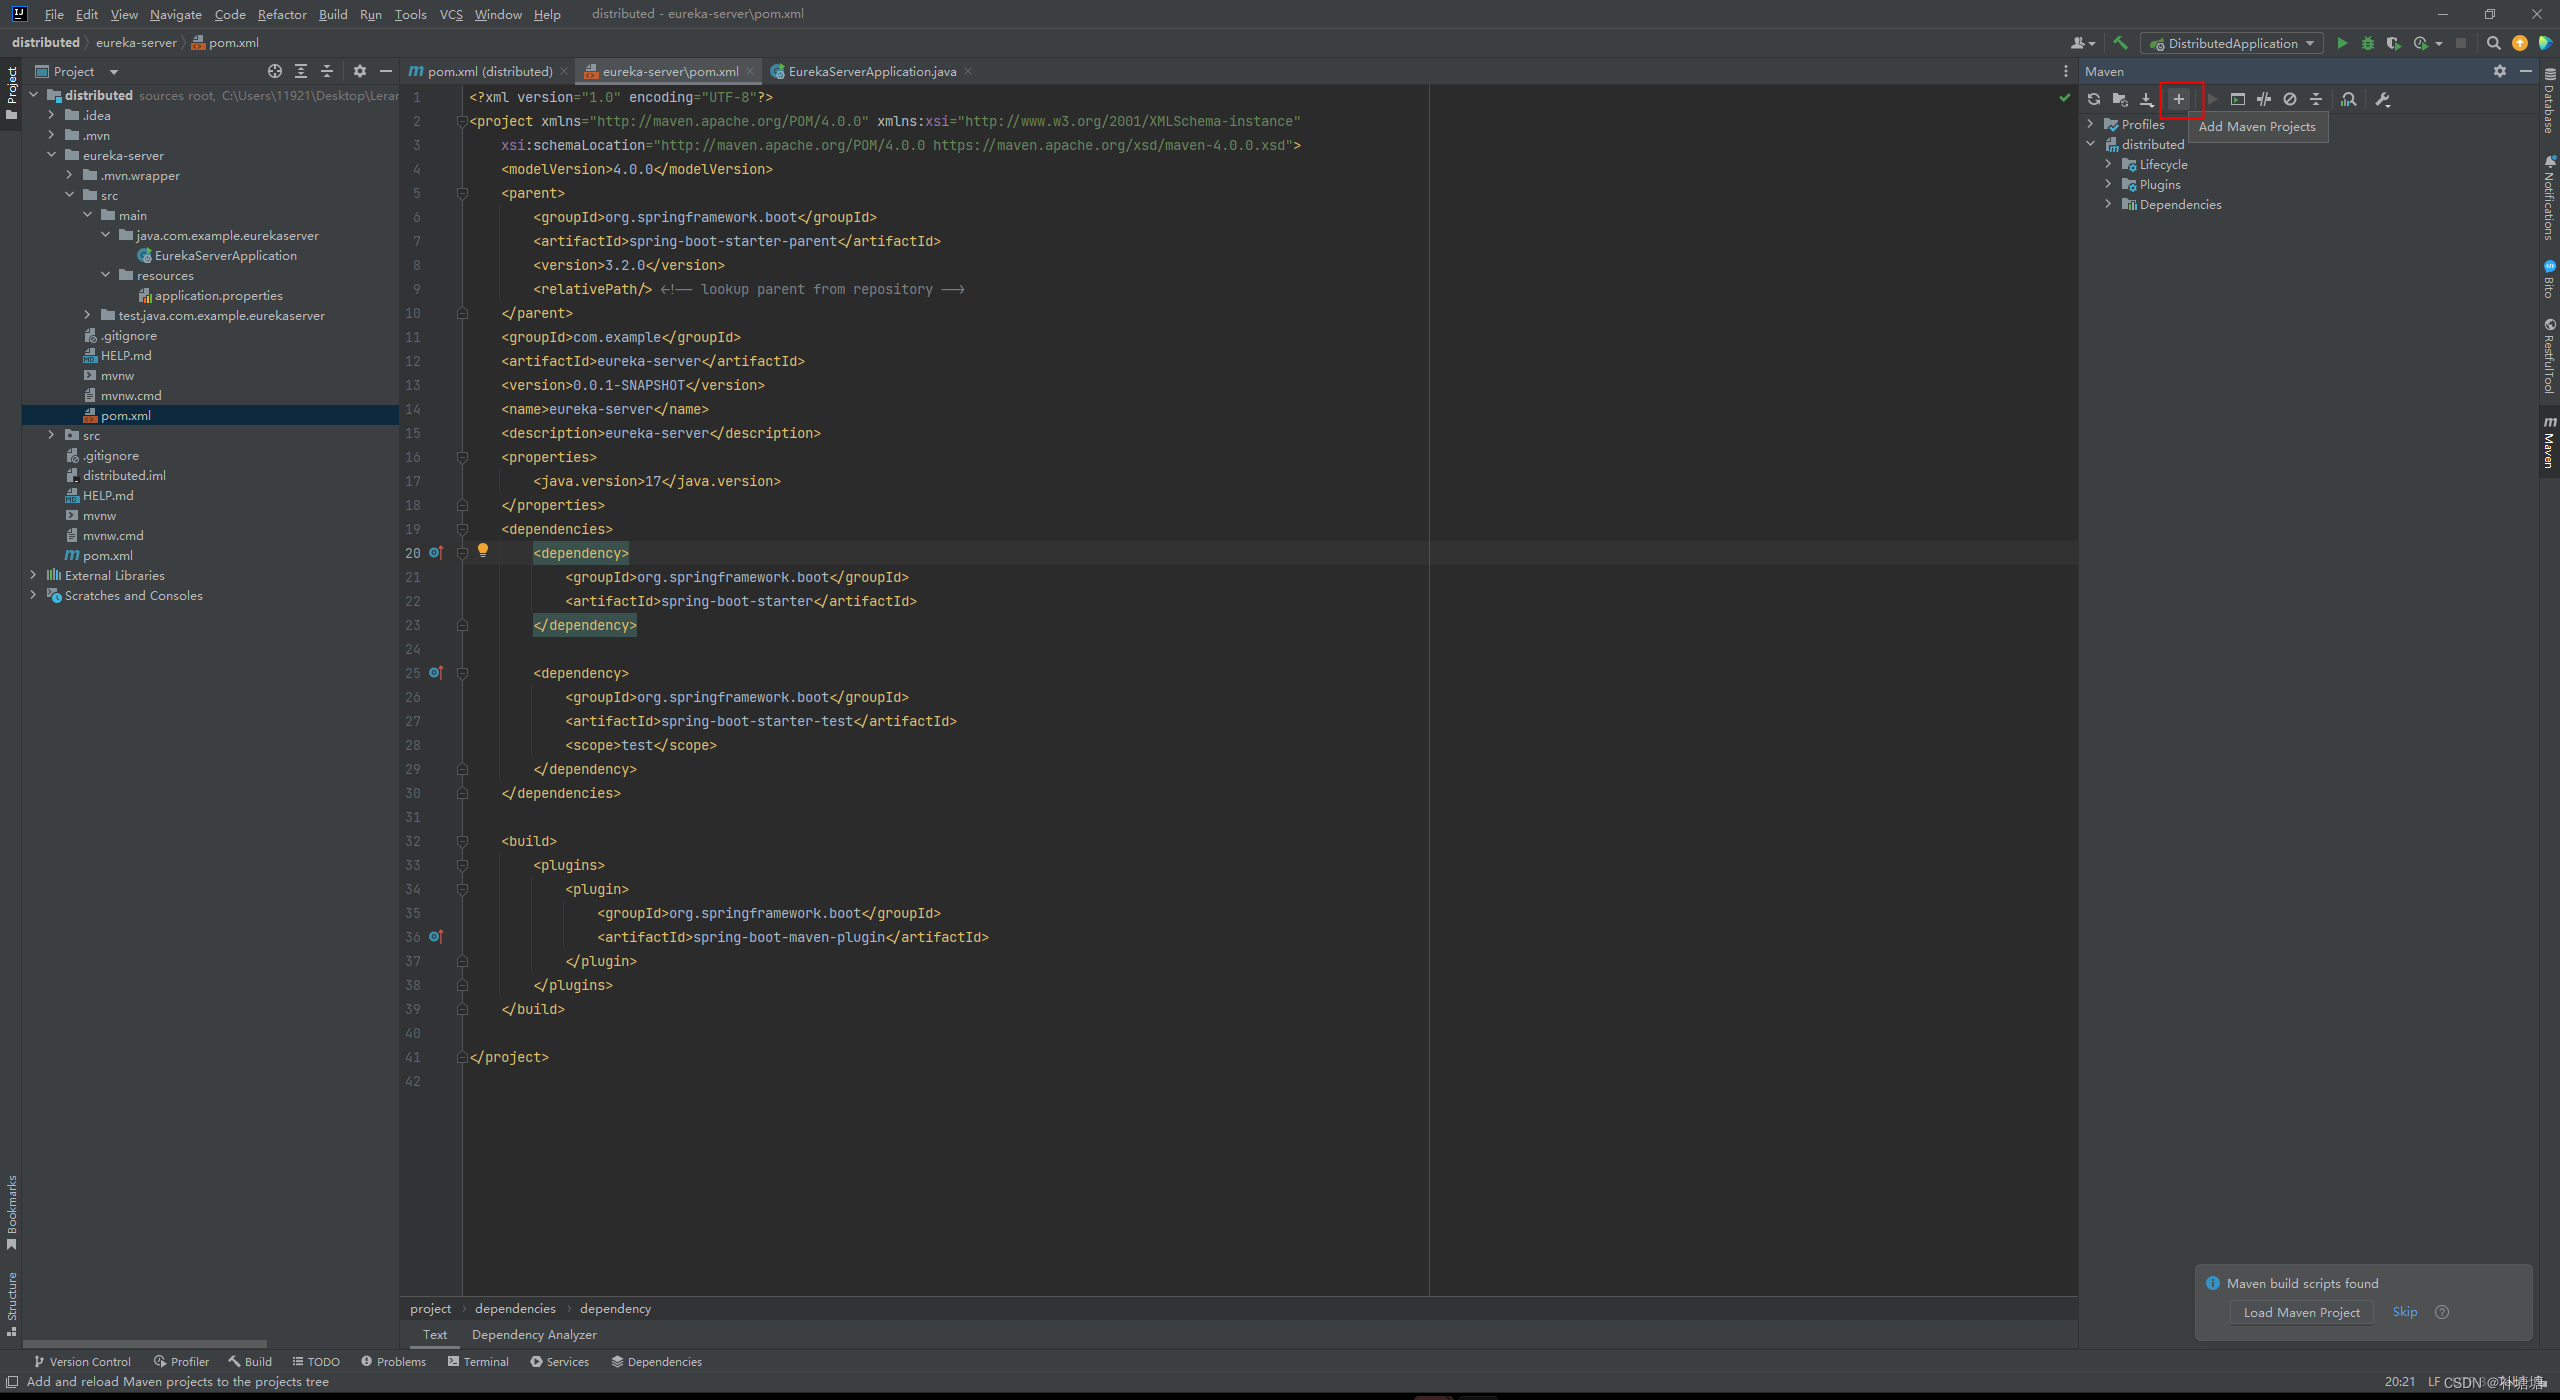Reload all Maven projects
Image resolution: width=2560 pixels, height=1400 pixels.
tap(2094, 99)
